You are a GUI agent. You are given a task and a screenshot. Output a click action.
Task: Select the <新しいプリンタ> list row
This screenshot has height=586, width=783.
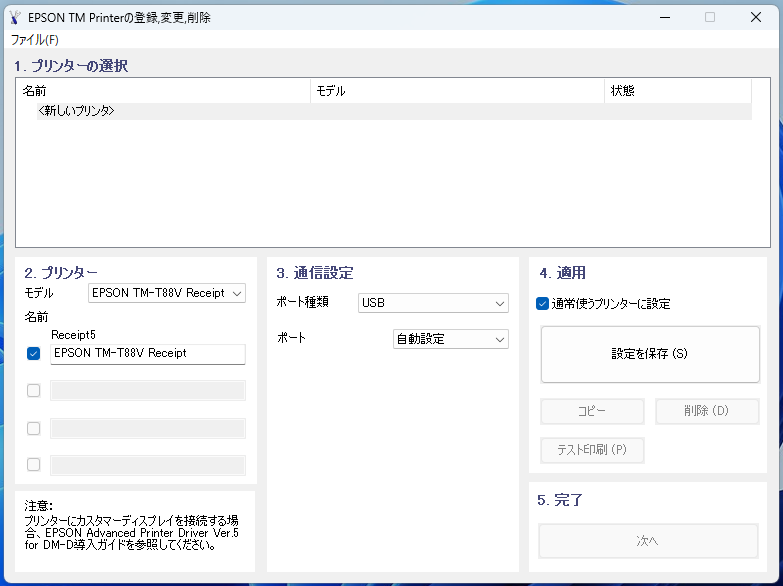tap(76, 111)
